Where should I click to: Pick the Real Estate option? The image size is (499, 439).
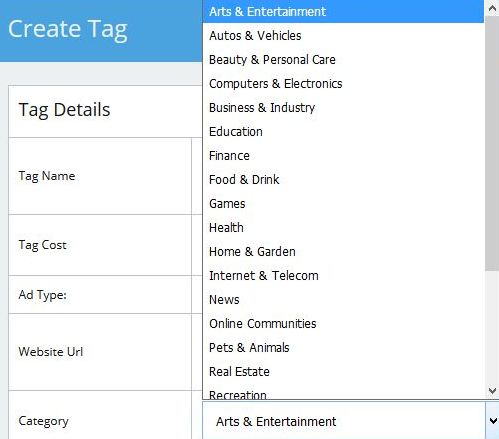(x=343, y=372)
